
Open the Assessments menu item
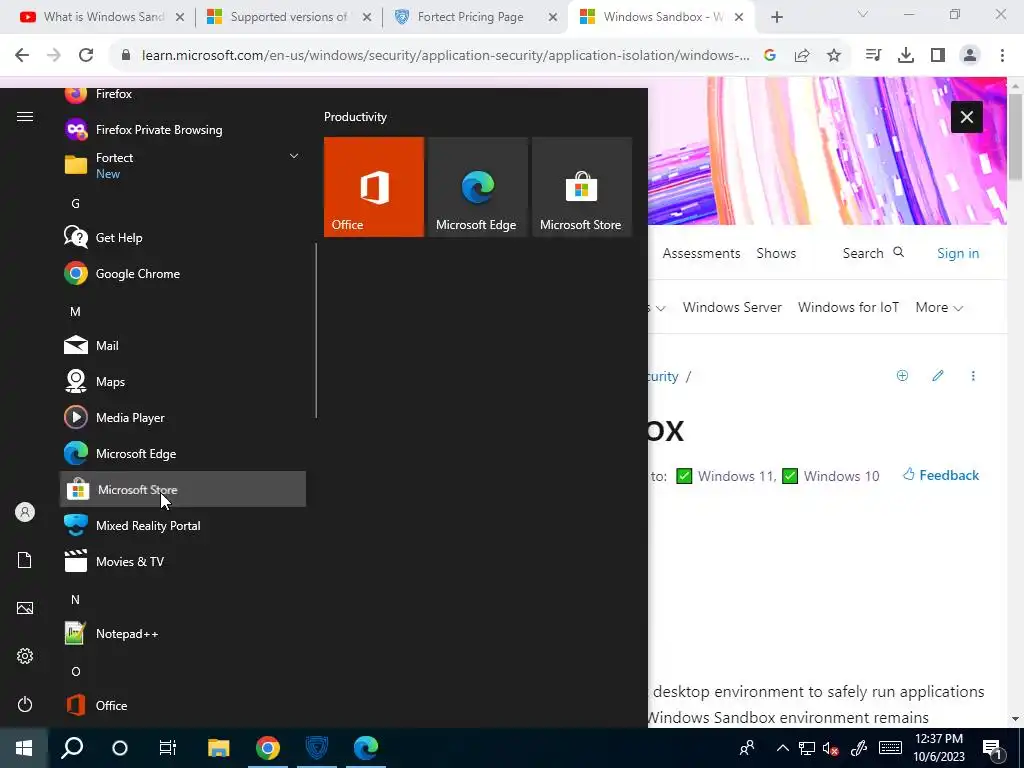(701, 253)
